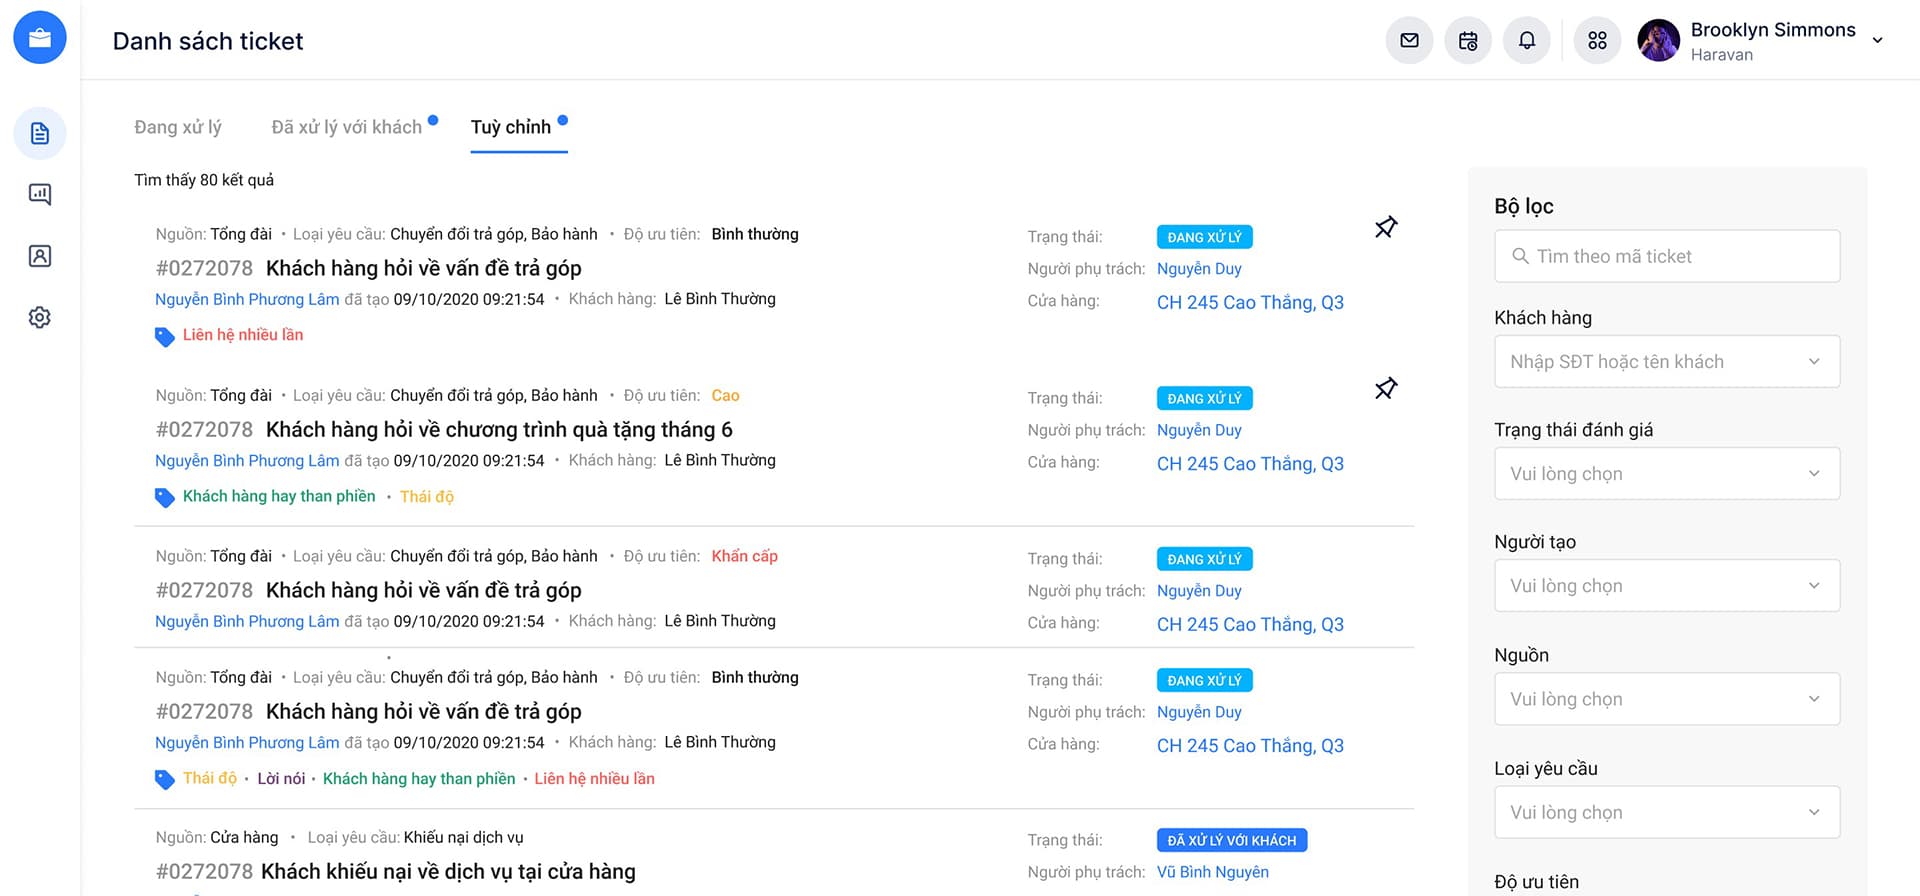The width and height of the screenshot is (1920, 896).
Task: Click Vũ Bình Nguyên assignee link
Action: pyautogui.click(x=1213, y=872)
